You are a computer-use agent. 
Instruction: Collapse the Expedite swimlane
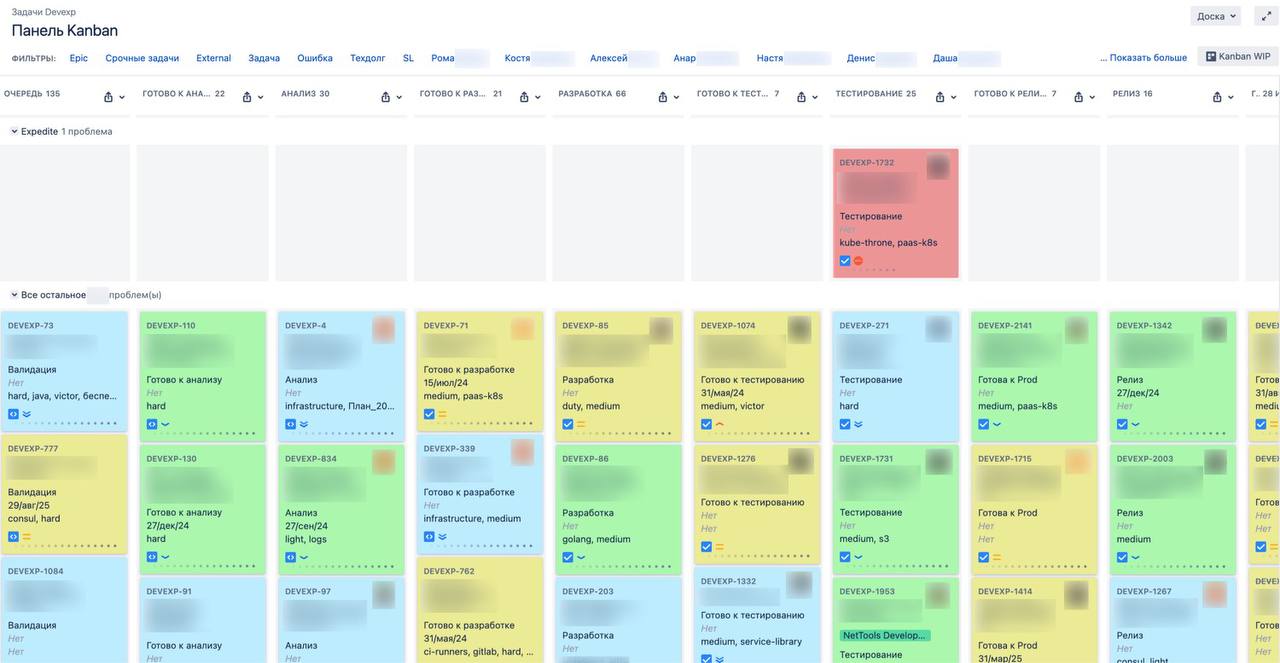tap(12, 130)
